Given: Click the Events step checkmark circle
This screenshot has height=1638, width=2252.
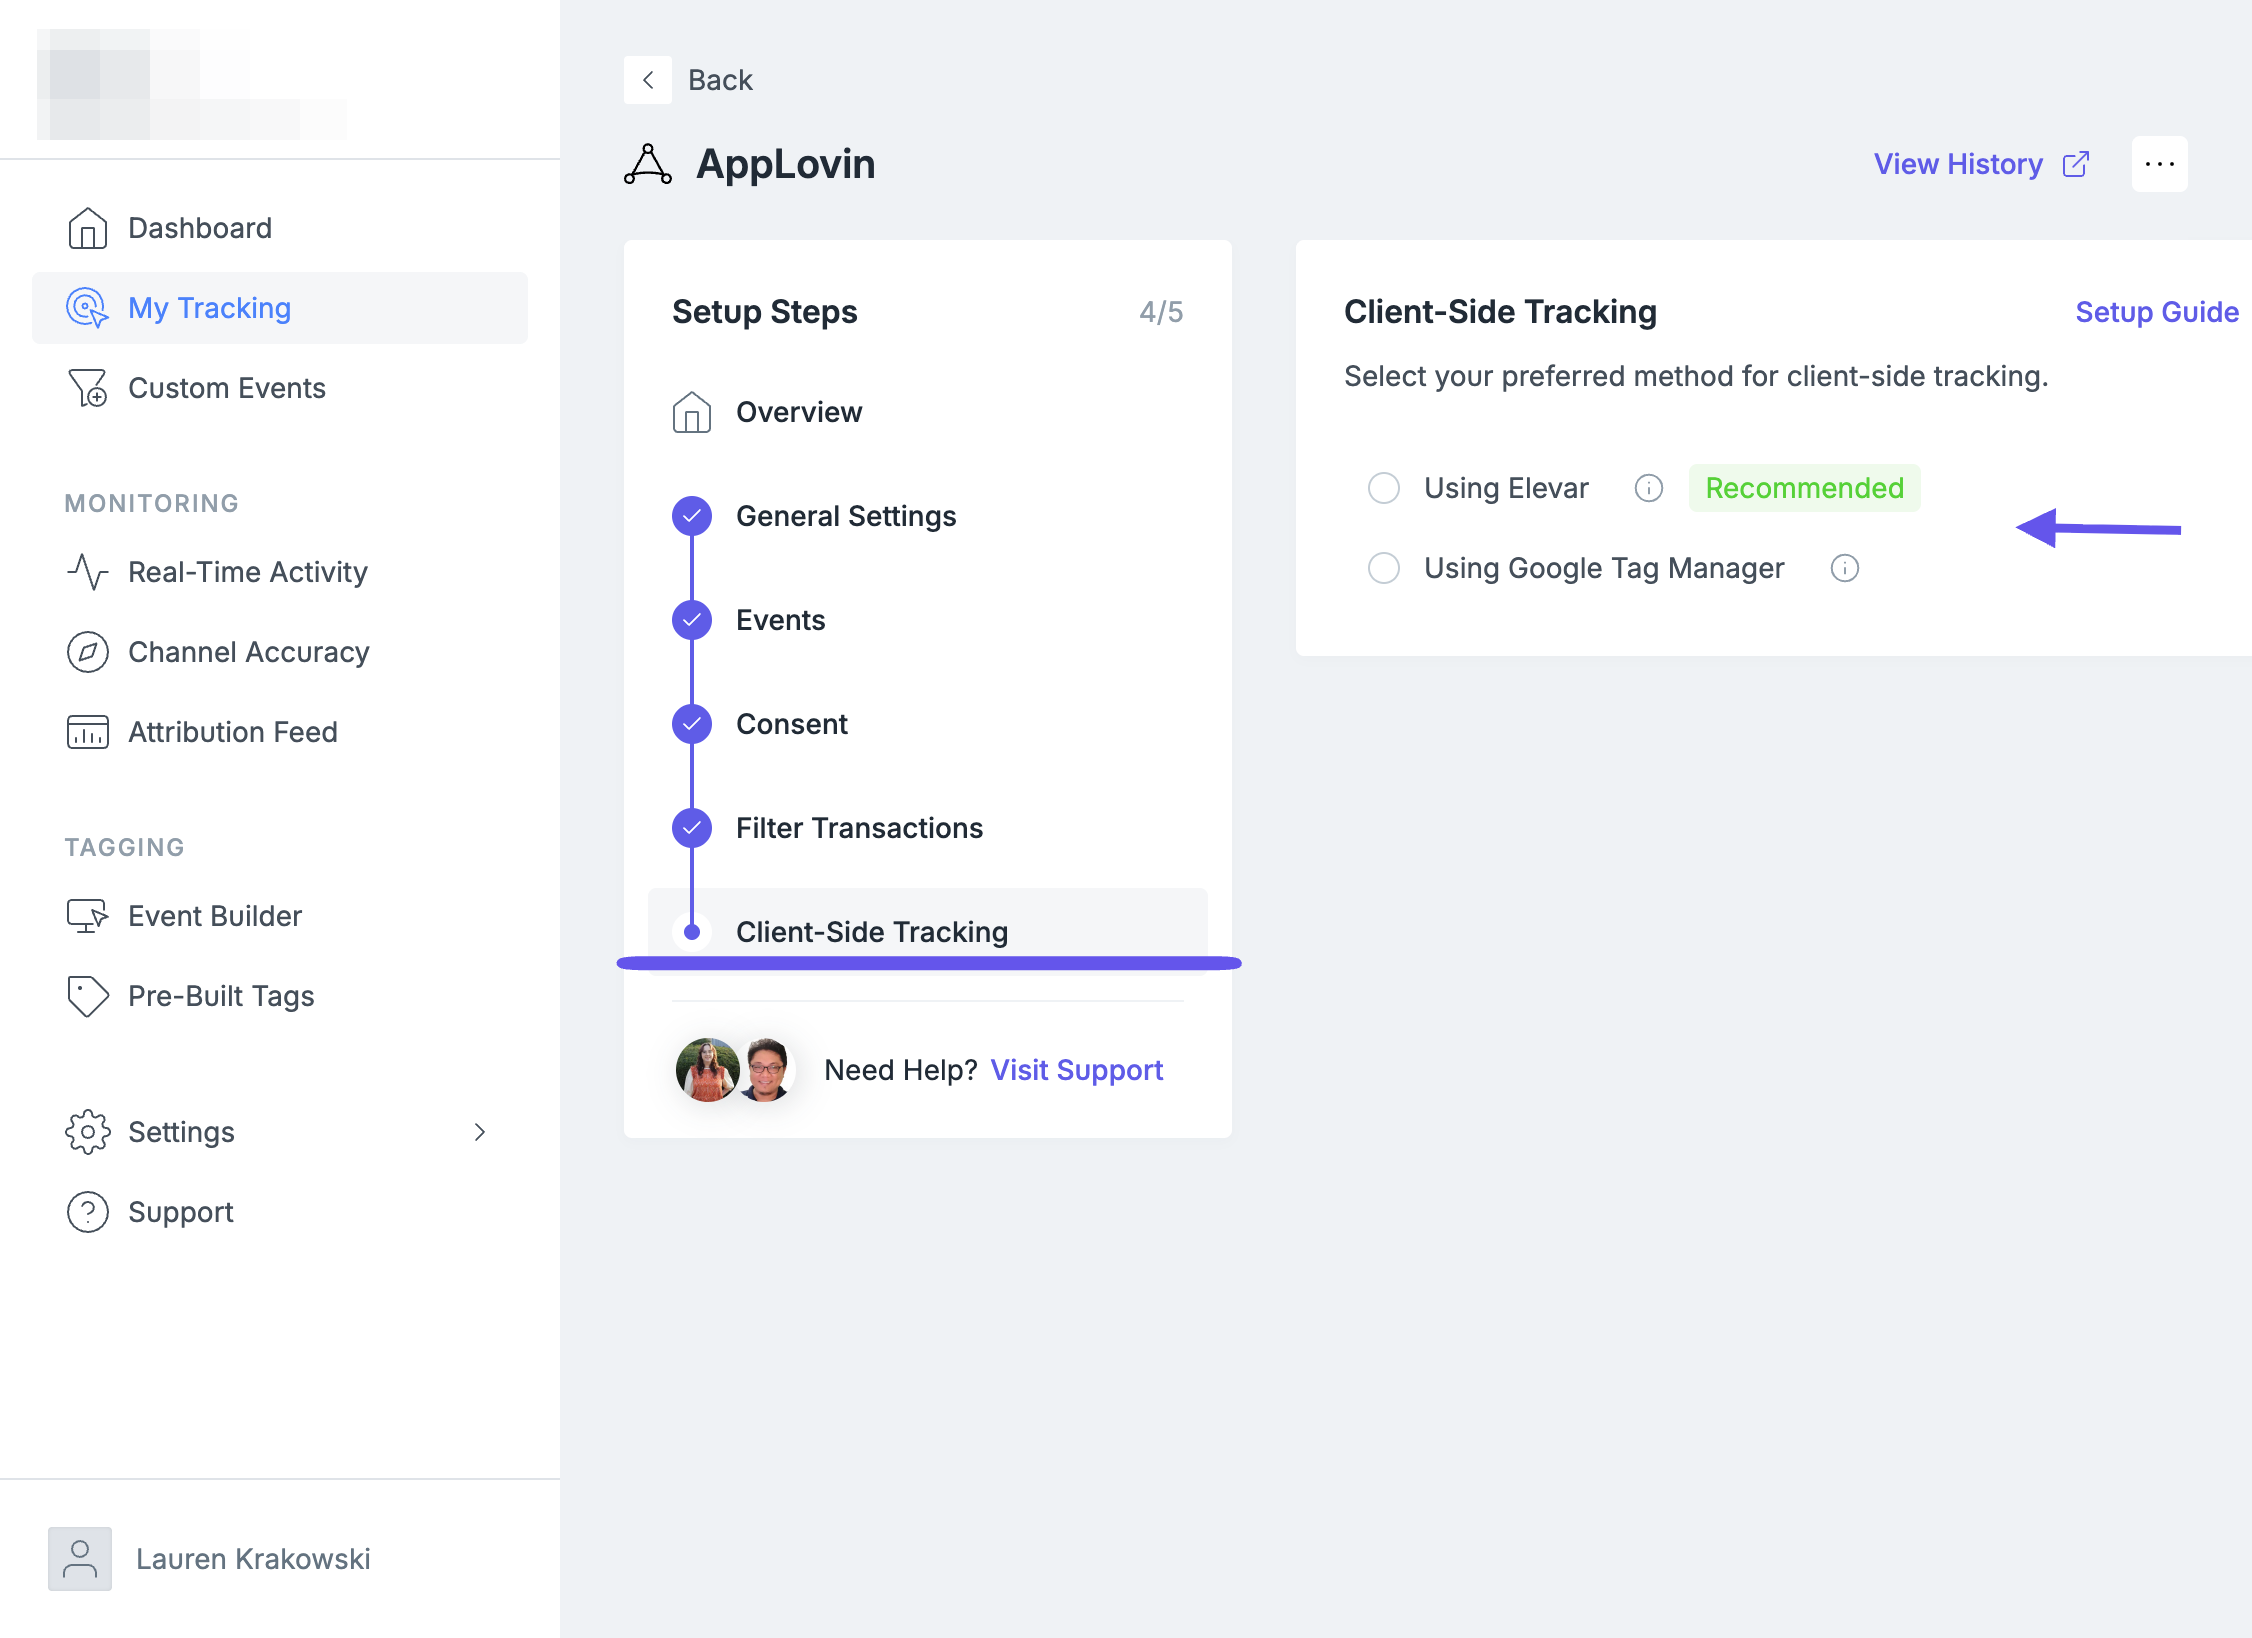Looking at the screenshot, I should tap(692, 620).
